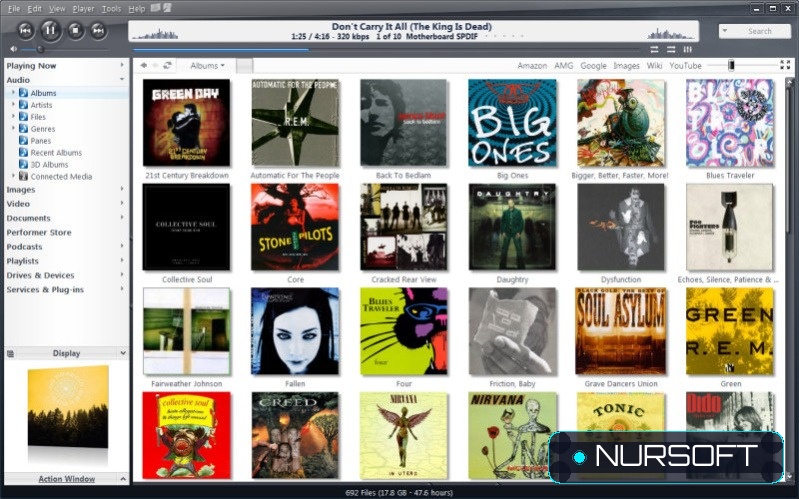Select the Artists tree icon
Image resolution: width=799 pixels, height=499 pixels.
[23, 104]
